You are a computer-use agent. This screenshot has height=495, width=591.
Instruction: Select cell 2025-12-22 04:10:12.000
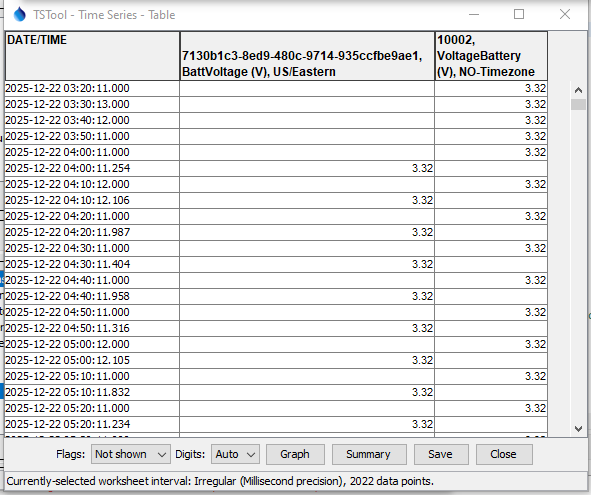pos(92,184)
